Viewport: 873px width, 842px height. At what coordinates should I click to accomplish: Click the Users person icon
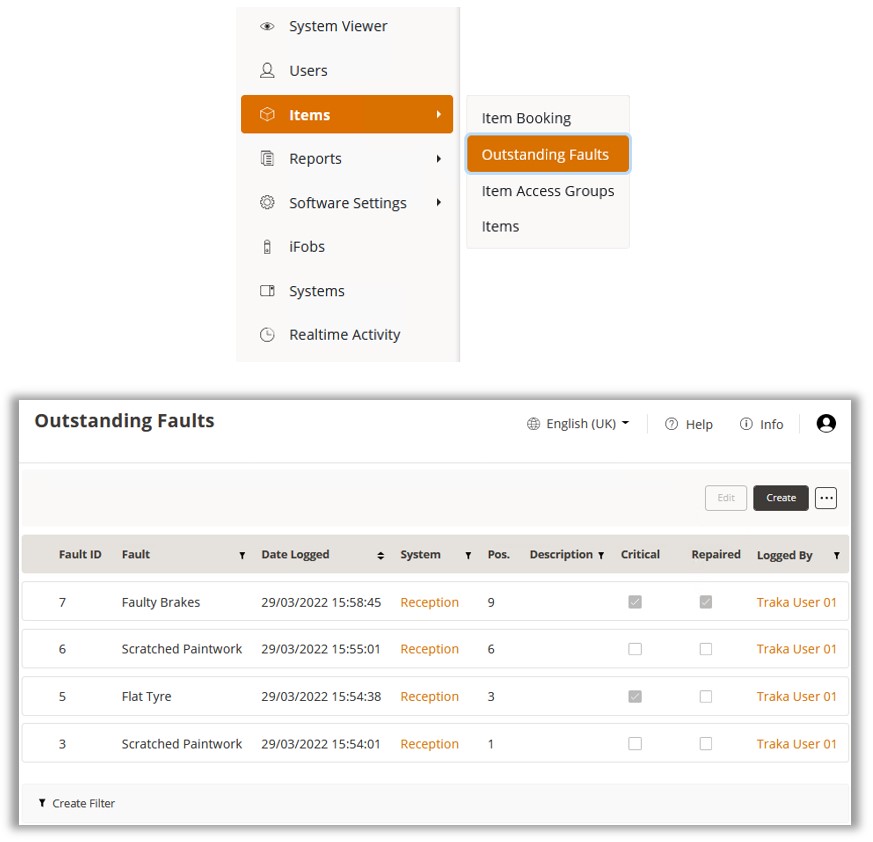[x=267, y=71]
